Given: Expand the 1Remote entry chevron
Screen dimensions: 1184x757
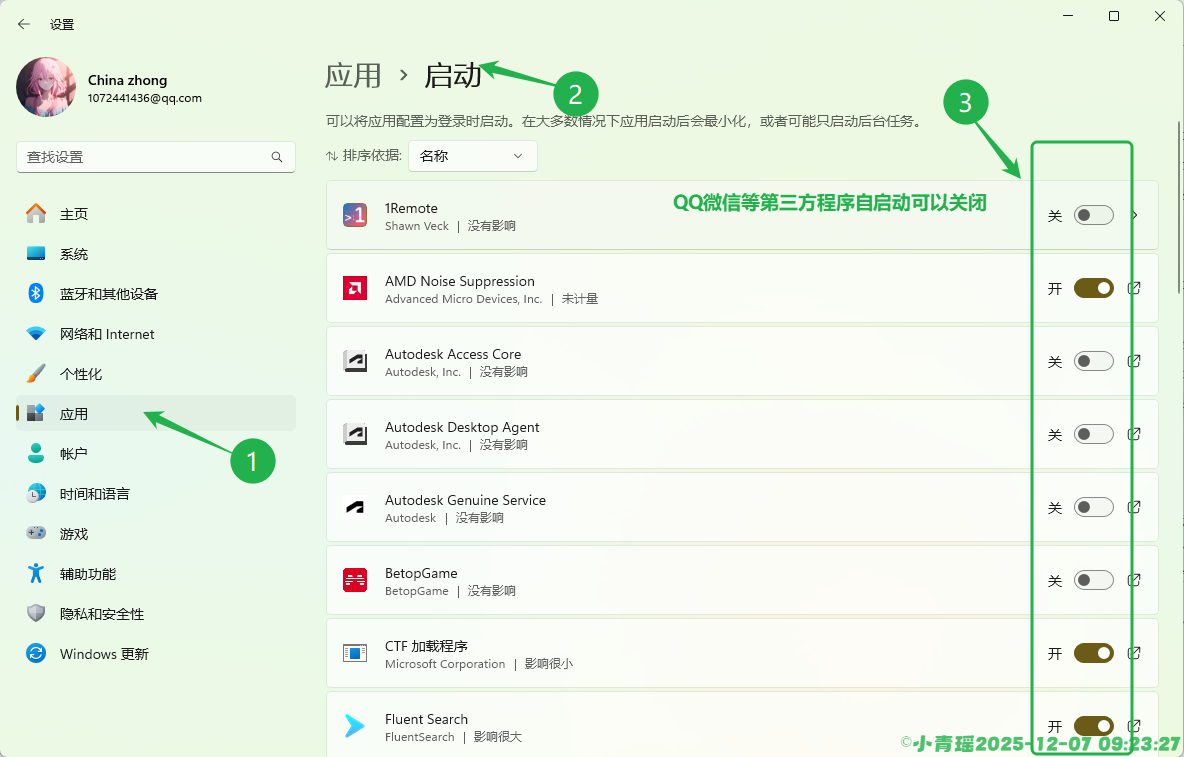Looking at the screenshot, I should pos(1134,215).
